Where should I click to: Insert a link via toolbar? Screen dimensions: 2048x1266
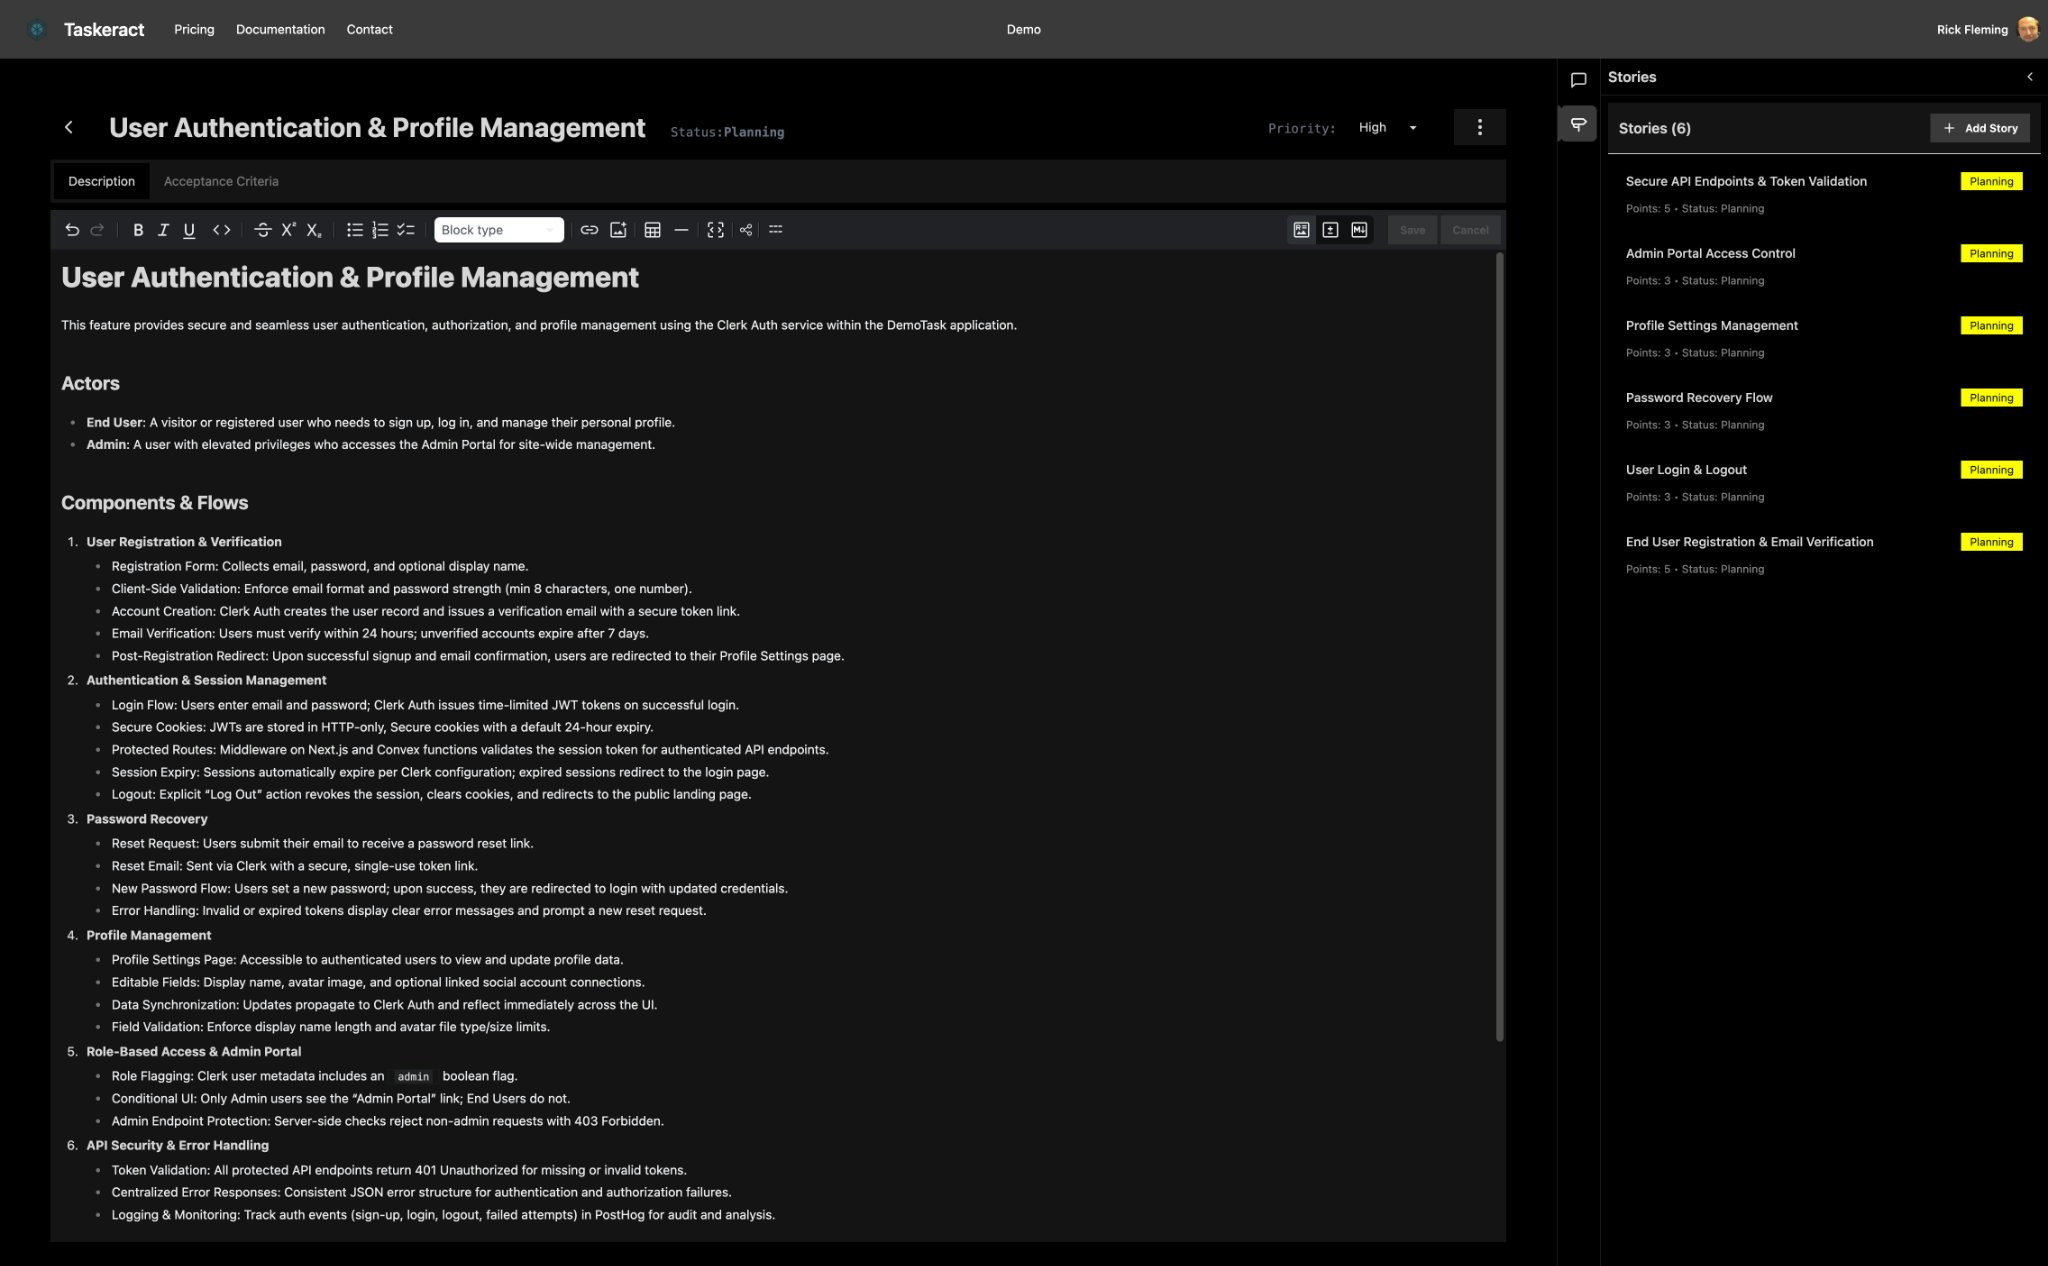(589, 230)
